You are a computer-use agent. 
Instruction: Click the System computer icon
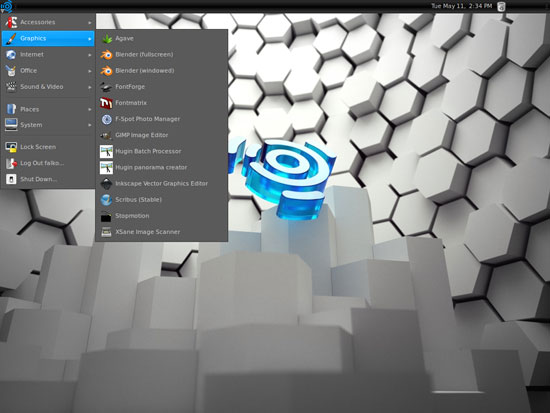tap(11, 125)
